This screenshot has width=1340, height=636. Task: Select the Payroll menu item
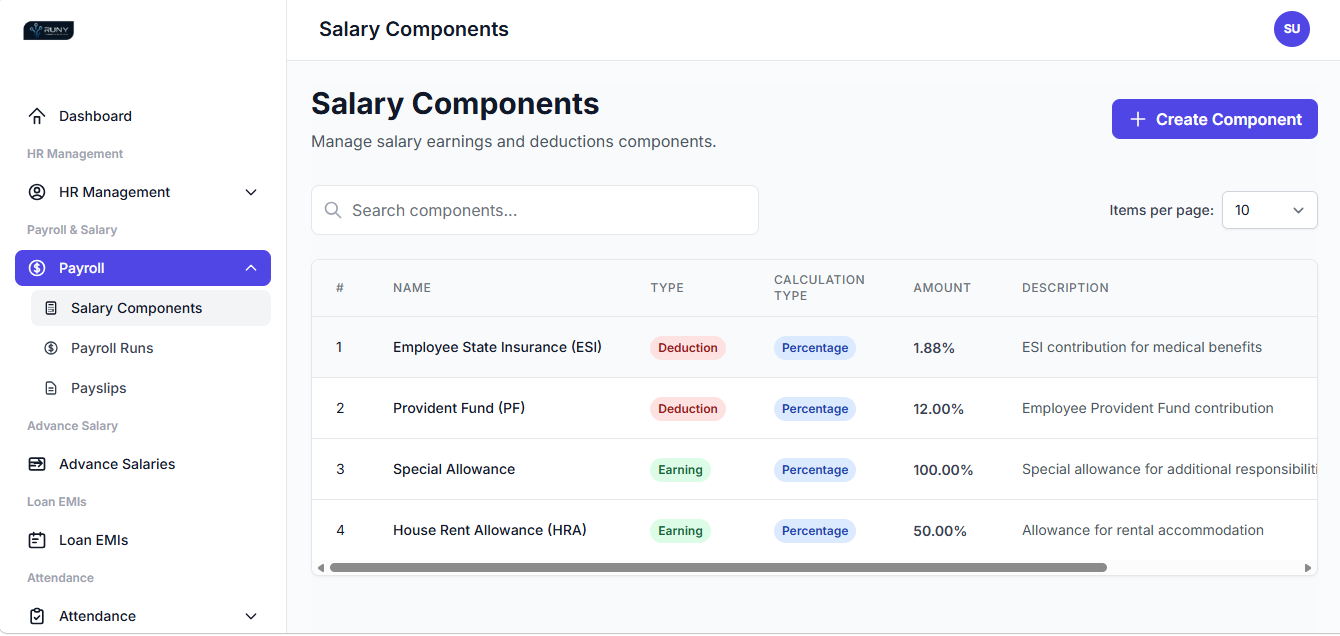coord(143,268)
